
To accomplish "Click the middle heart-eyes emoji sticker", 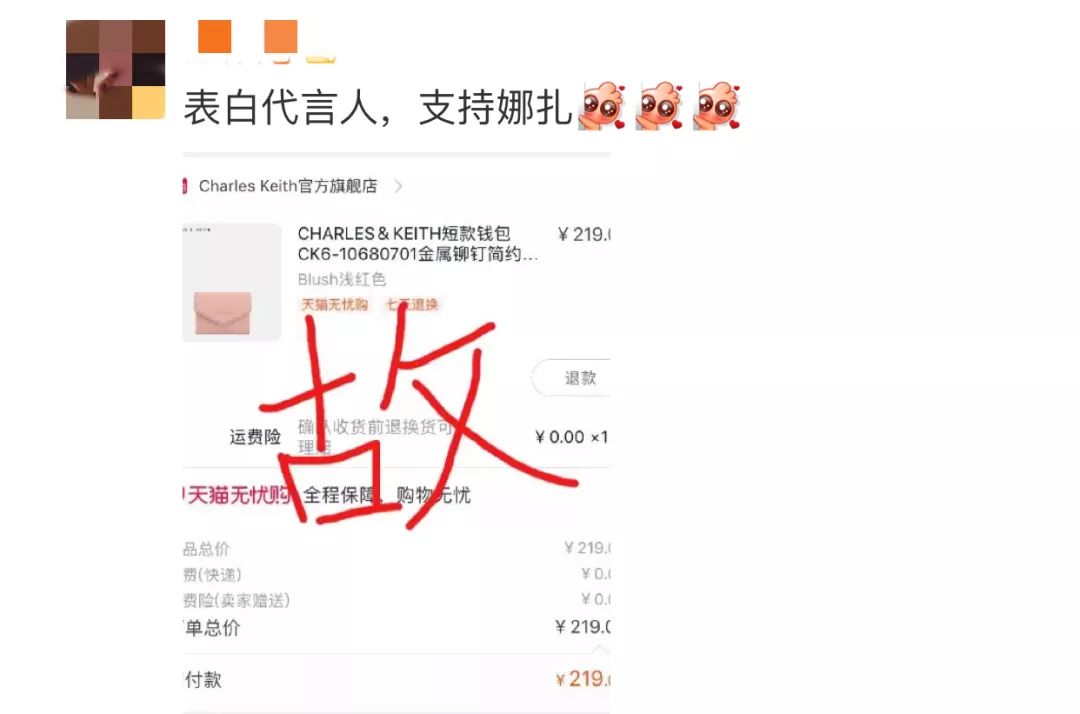I will coord(660,107).
